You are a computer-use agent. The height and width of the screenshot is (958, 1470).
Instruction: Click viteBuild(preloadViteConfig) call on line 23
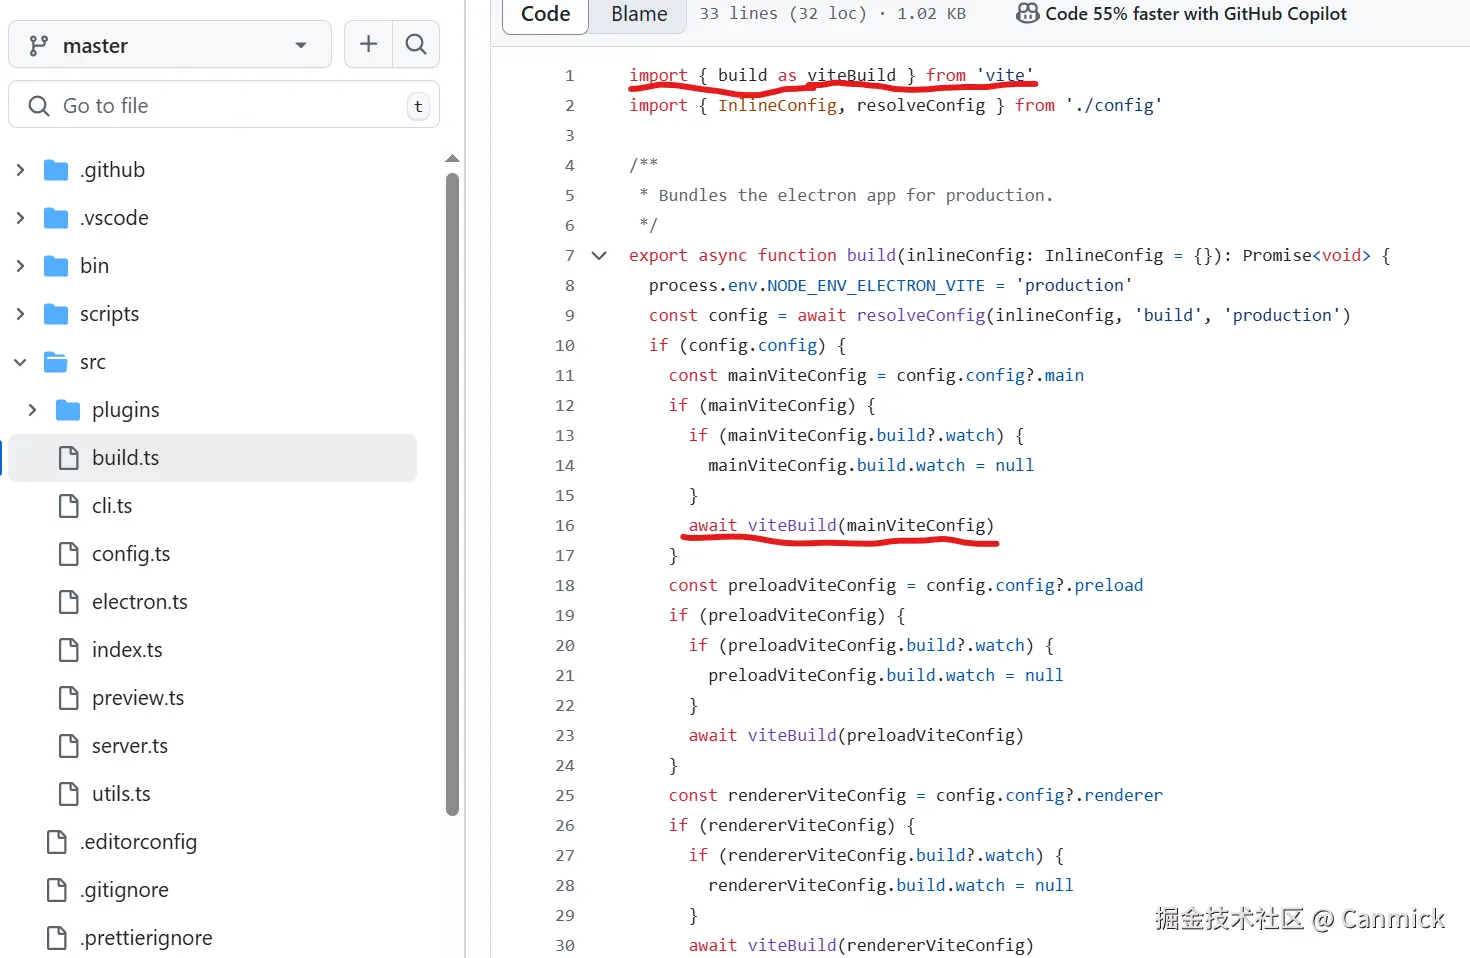885,735
